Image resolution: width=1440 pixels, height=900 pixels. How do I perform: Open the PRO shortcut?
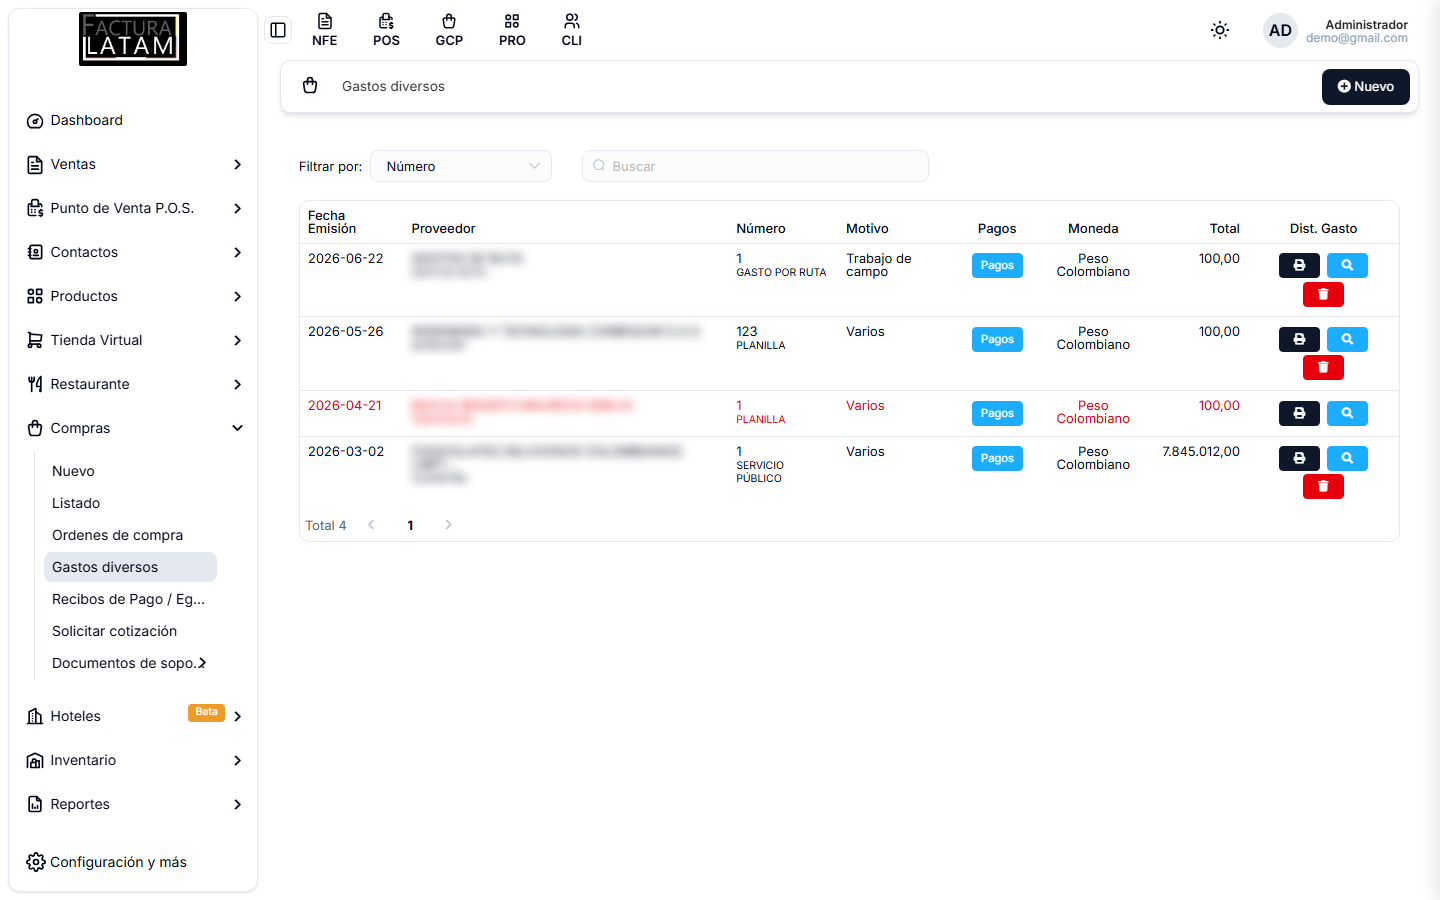click(512, 30)
